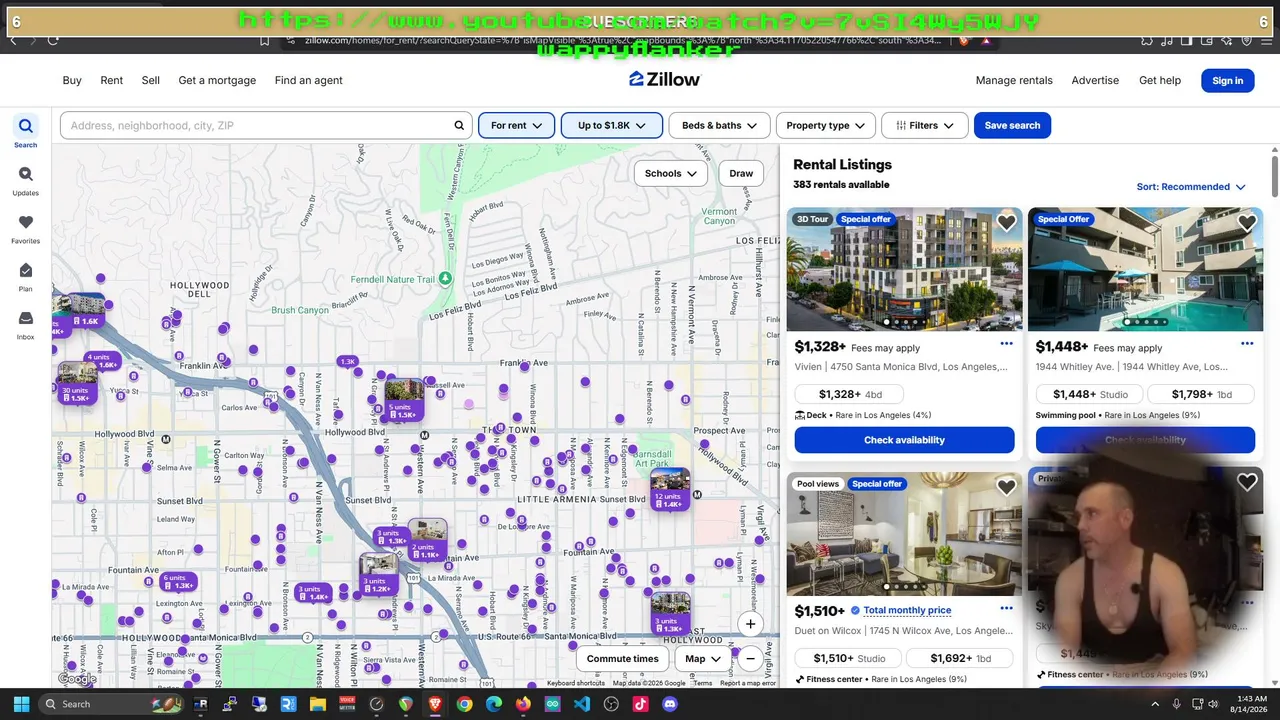The image size is (1280, 720).
Task: Save Duet on Wilcox listing with heart
Action: click(1006, 486)
